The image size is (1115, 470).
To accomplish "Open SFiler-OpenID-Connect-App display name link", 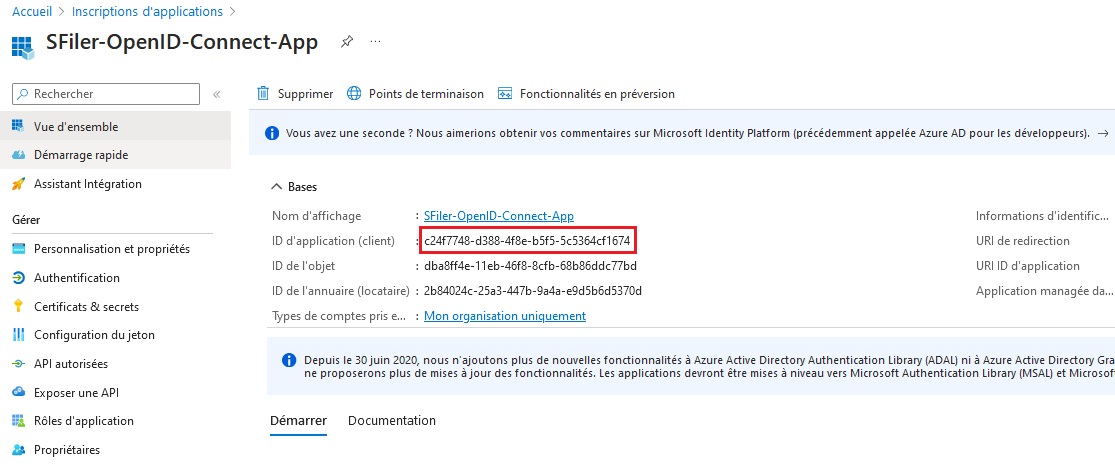I will 498,215.
